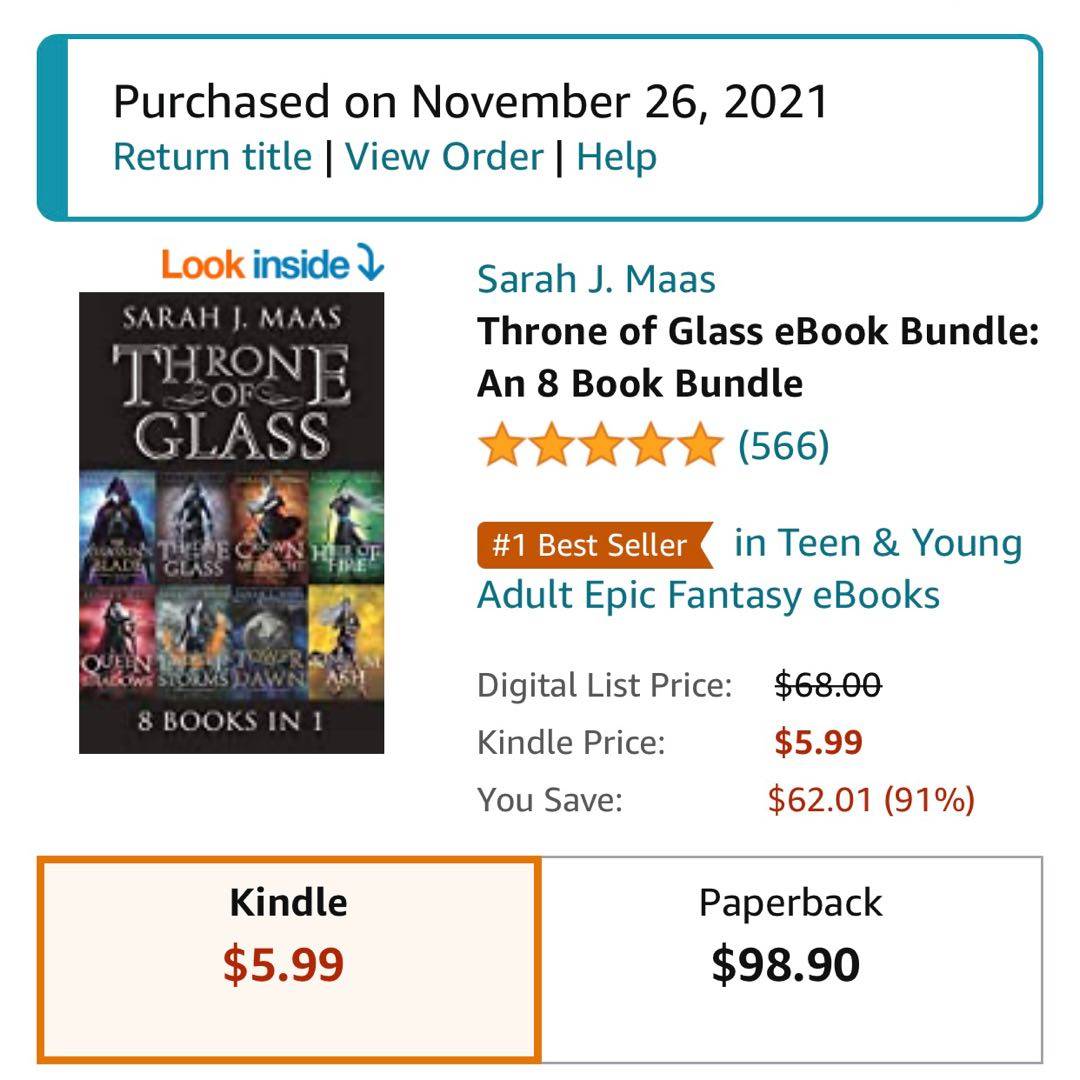Screen dimensions: 1080x1080
Task: Click the crossed-out $68.00 list price
Action: pos(828,686)
